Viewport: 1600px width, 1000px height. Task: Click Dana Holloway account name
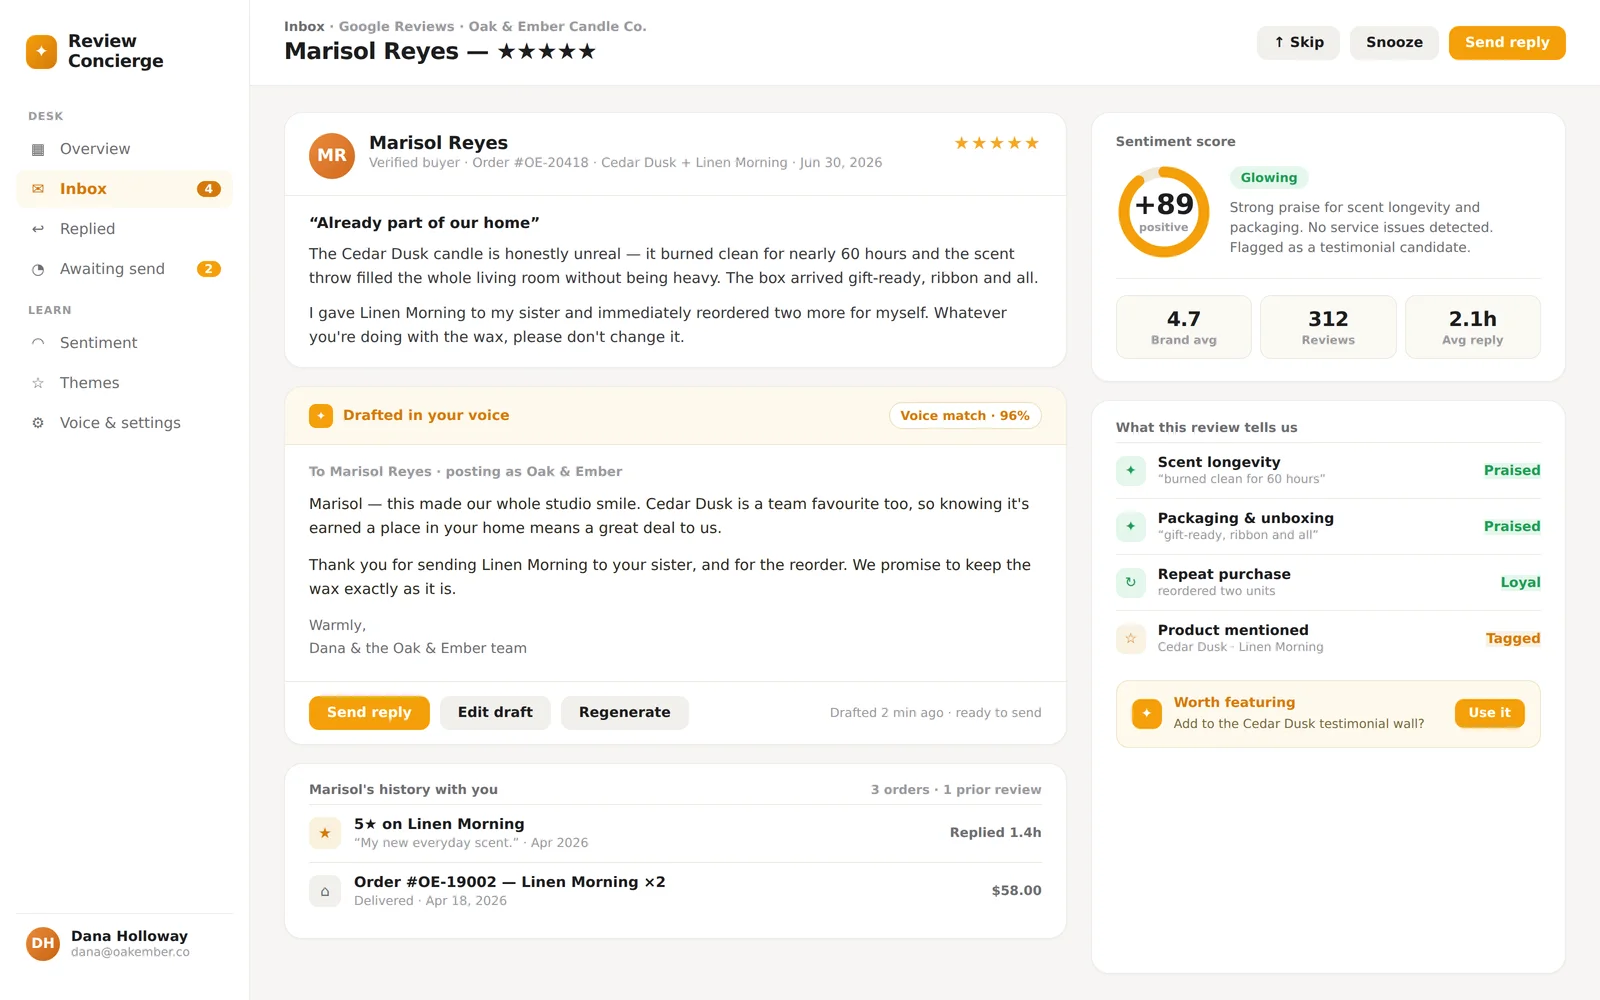[129, 936]
